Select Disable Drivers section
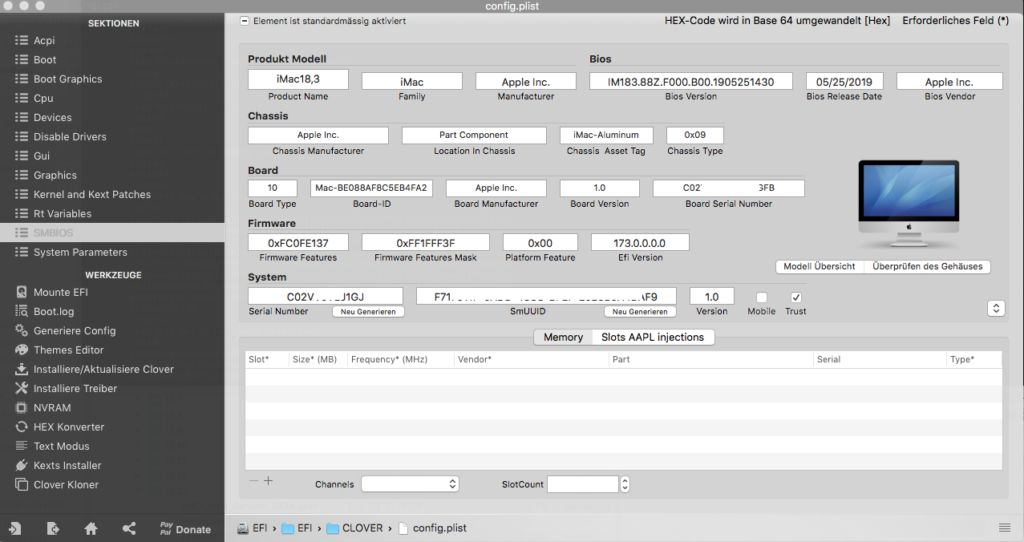This screenshot has height=542, width=1024. (112, 136)
